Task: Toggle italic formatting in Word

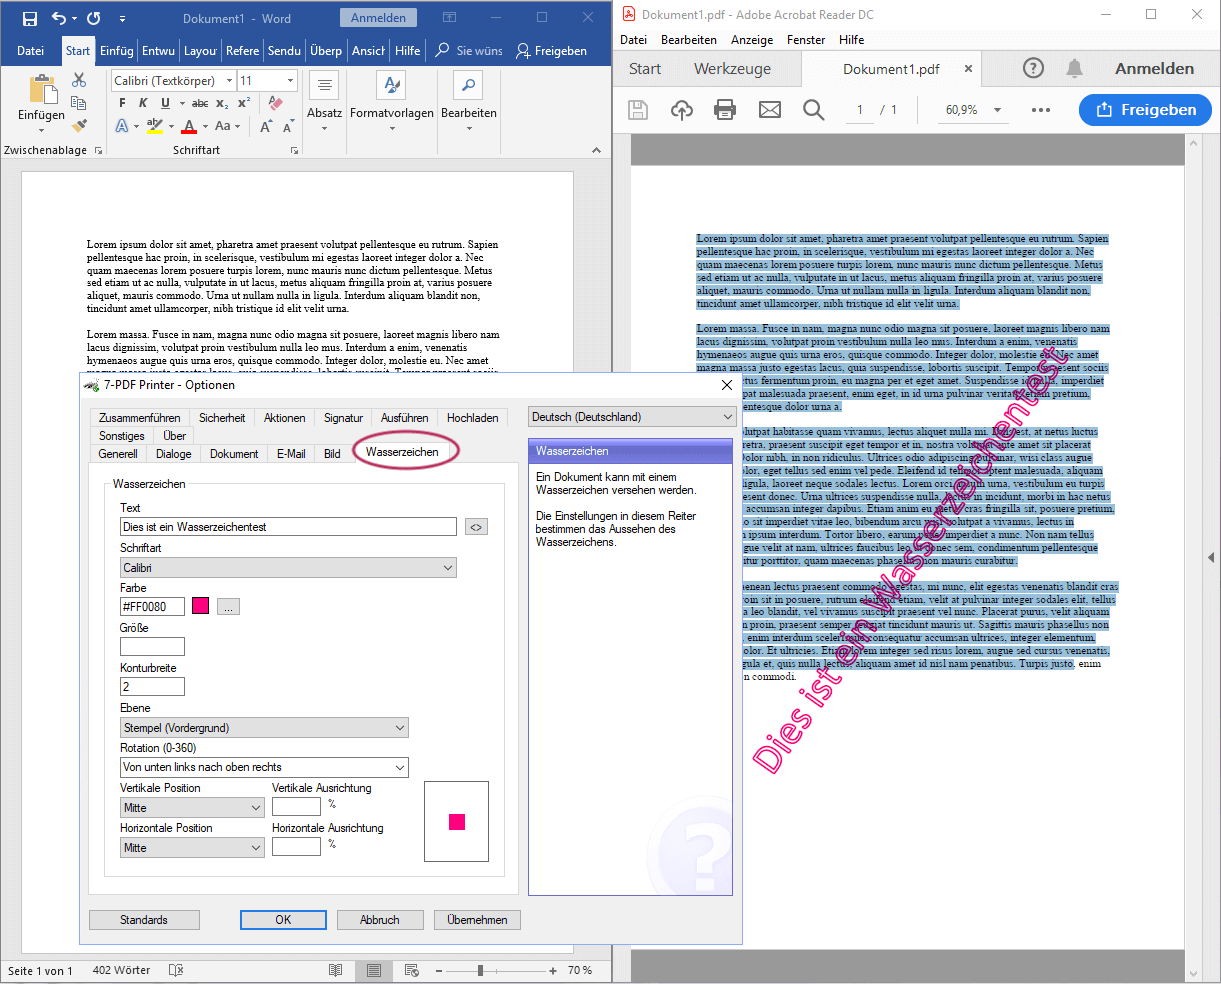Action: pos(143,103)
